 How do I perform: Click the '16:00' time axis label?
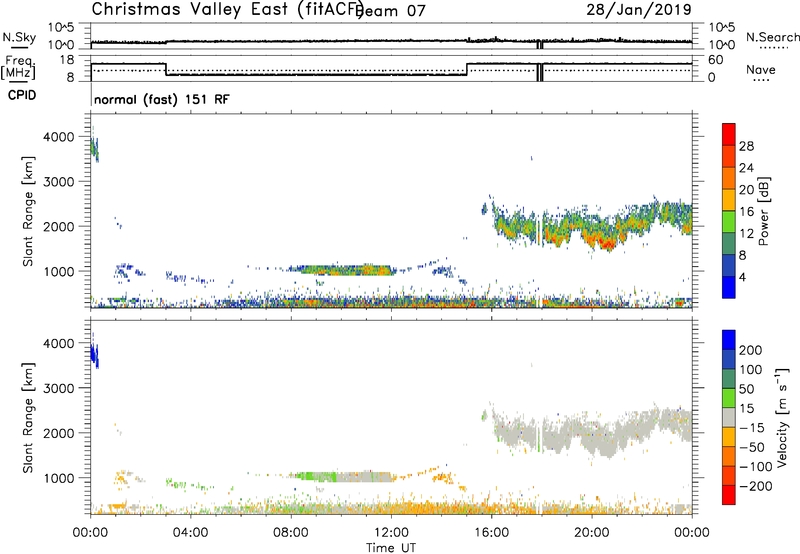(x=491, y=533)
